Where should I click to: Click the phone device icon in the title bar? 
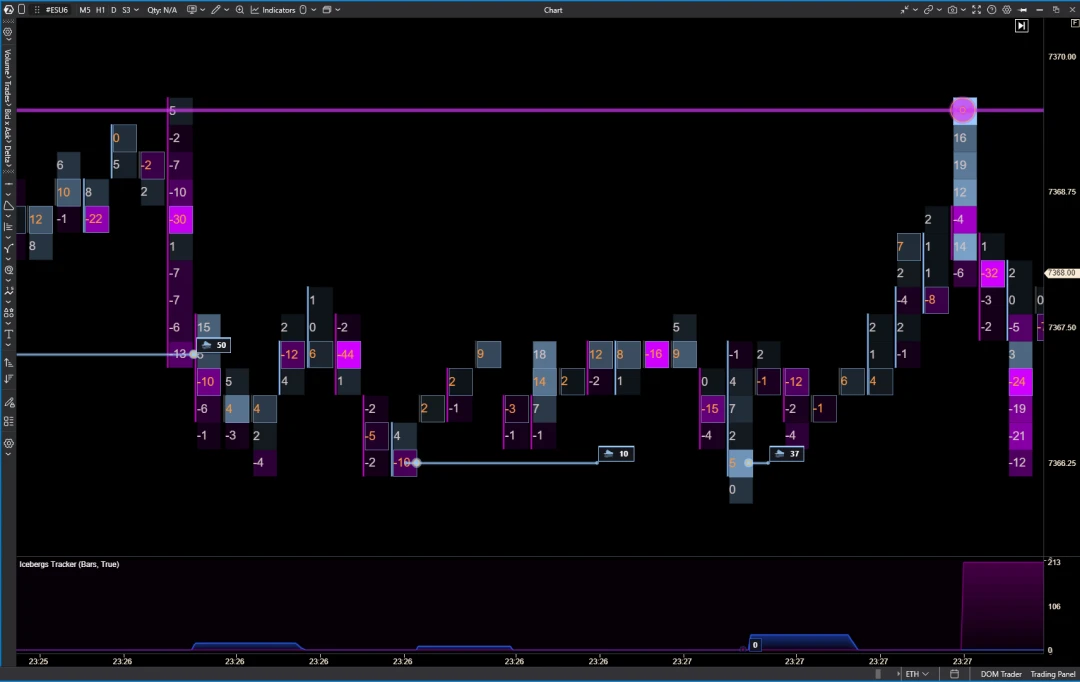coord(21,10)
